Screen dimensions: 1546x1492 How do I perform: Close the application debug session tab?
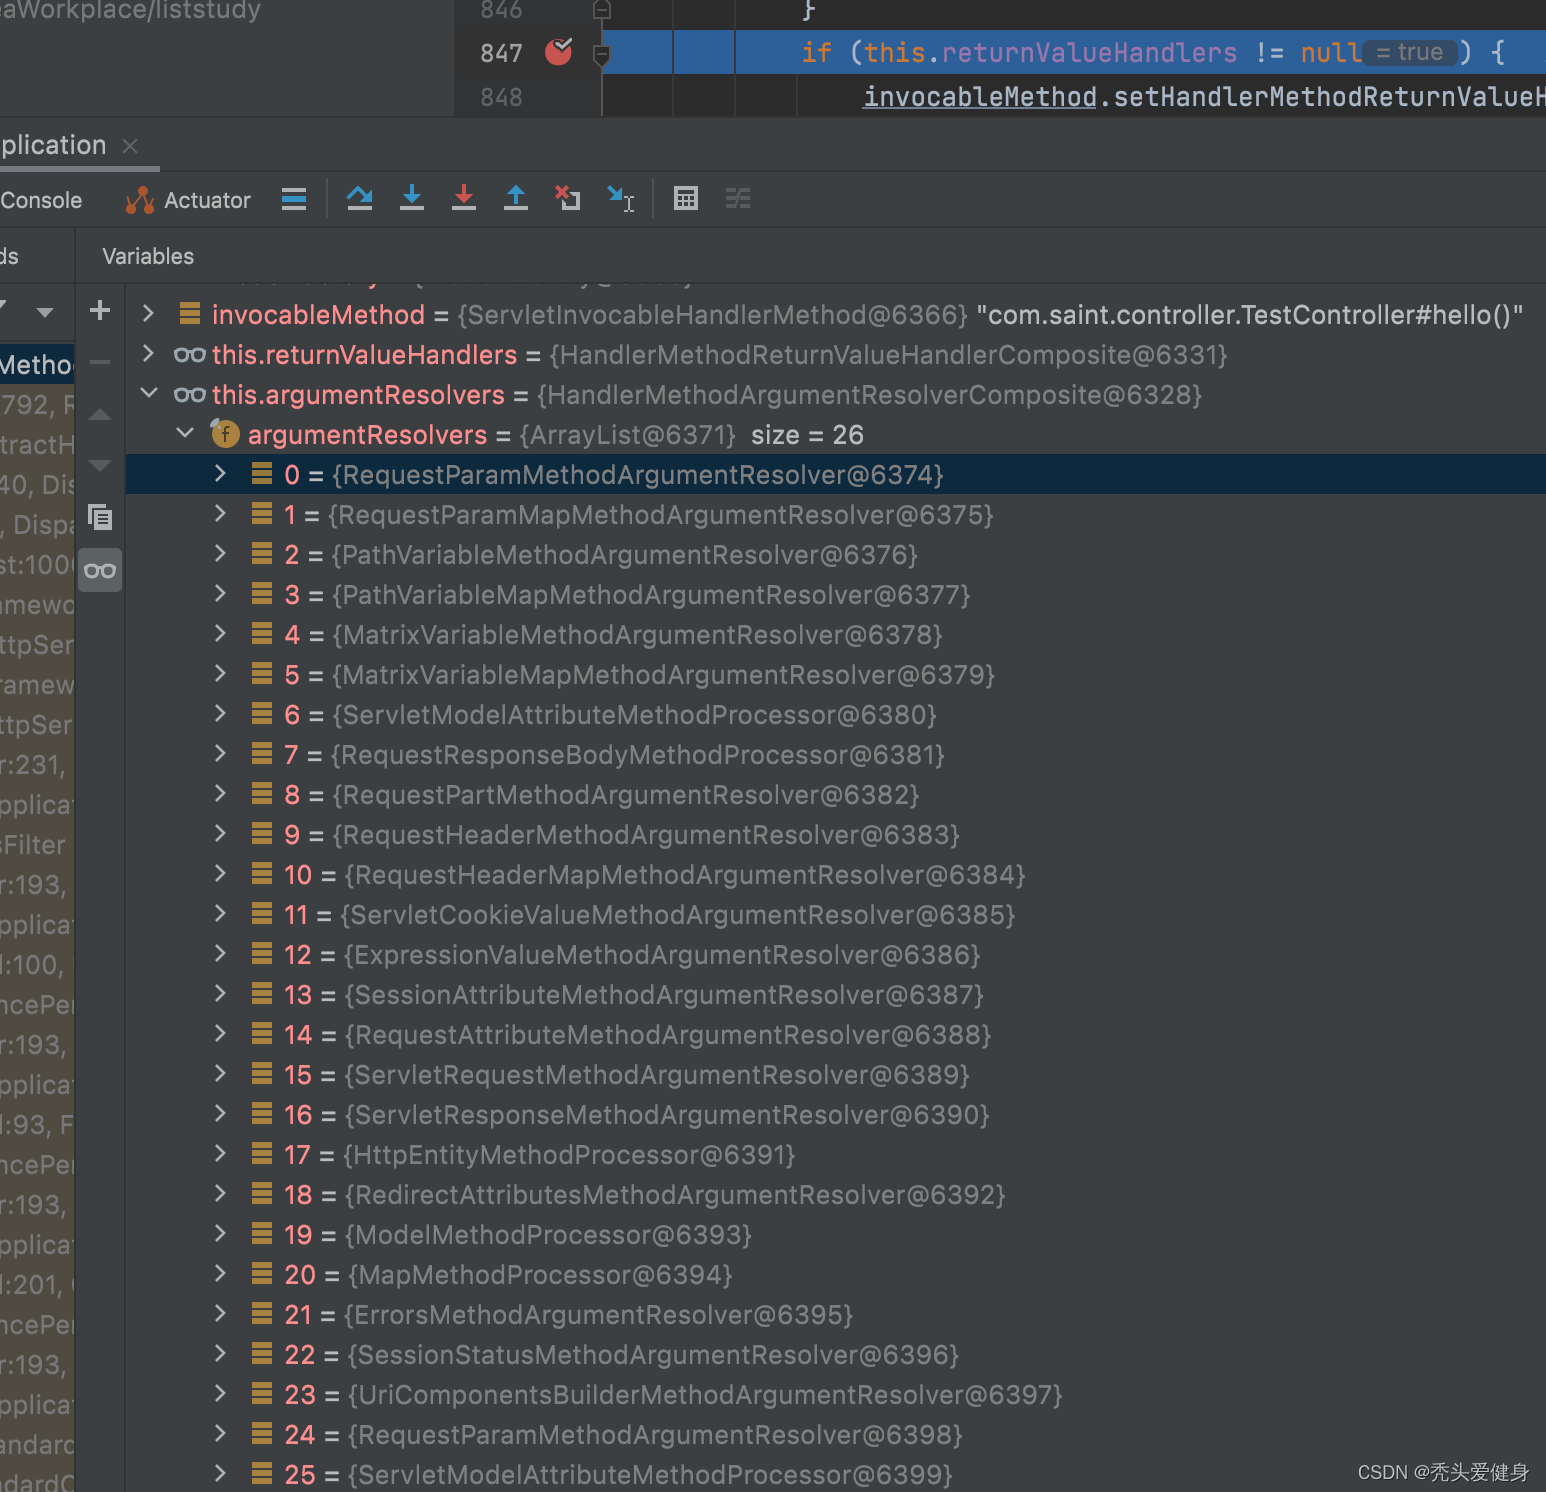130,146
